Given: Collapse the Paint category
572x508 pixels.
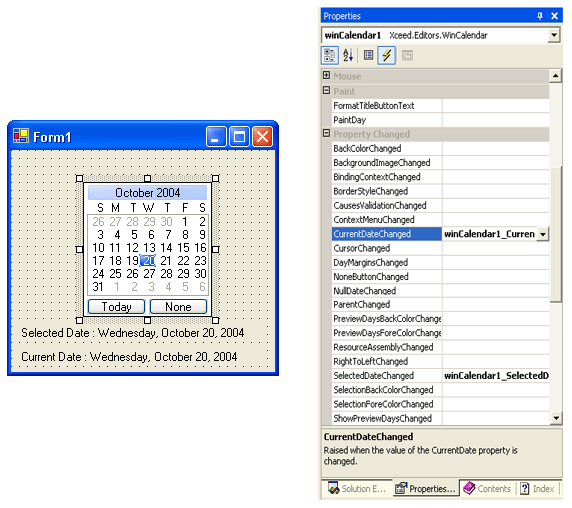Looking at the screenshot, I should pos(326,90).
